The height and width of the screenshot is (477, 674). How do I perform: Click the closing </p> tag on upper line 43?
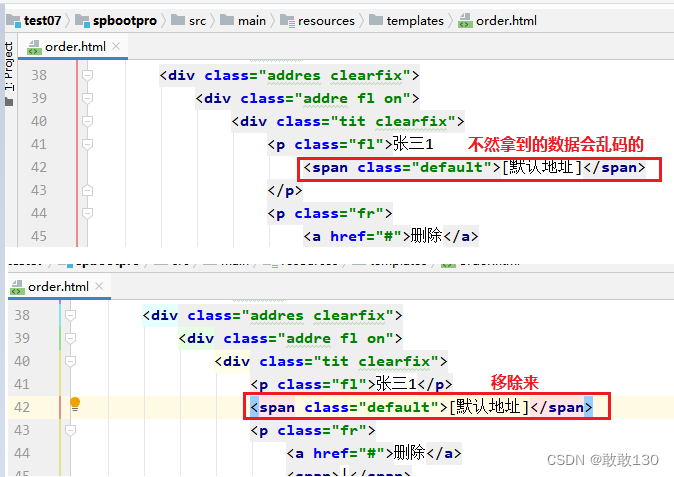(285, 190)
